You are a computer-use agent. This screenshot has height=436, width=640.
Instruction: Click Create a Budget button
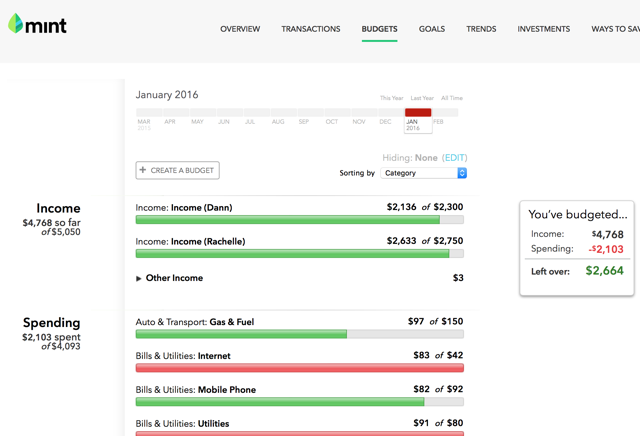178,170
